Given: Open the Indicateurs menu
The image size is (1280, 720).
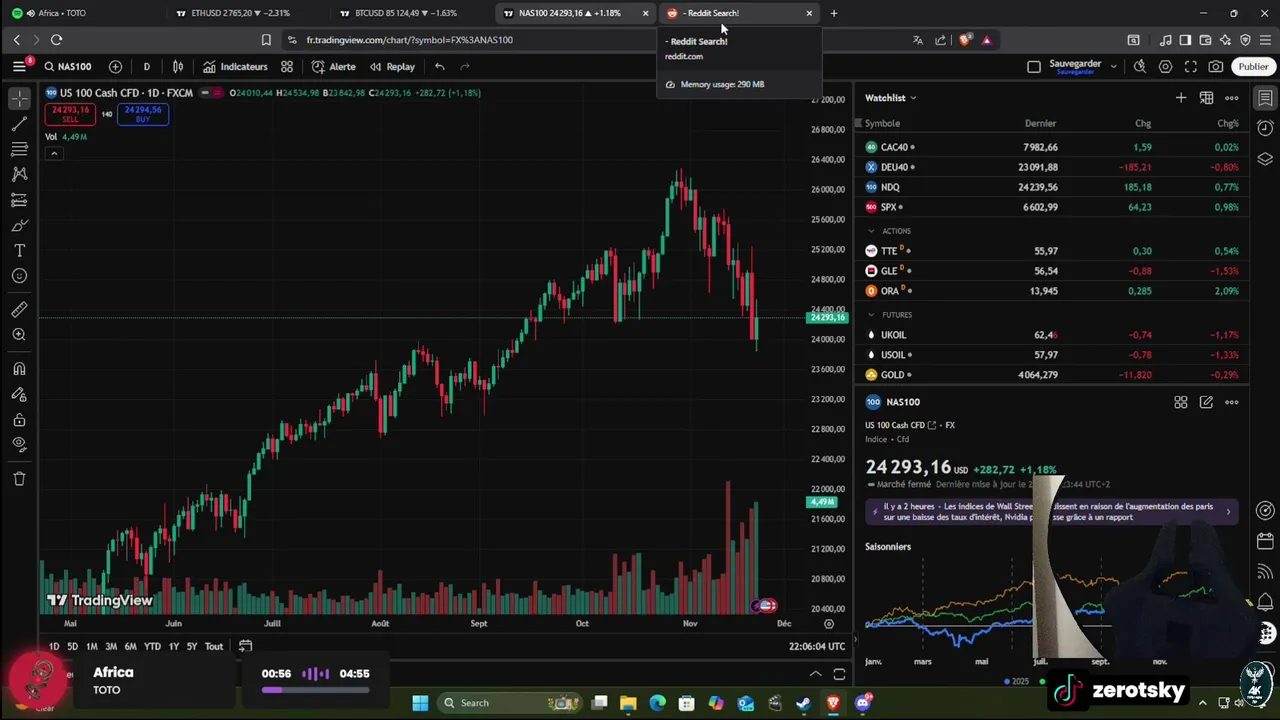Looking at the screenshot, I should 235,67.
